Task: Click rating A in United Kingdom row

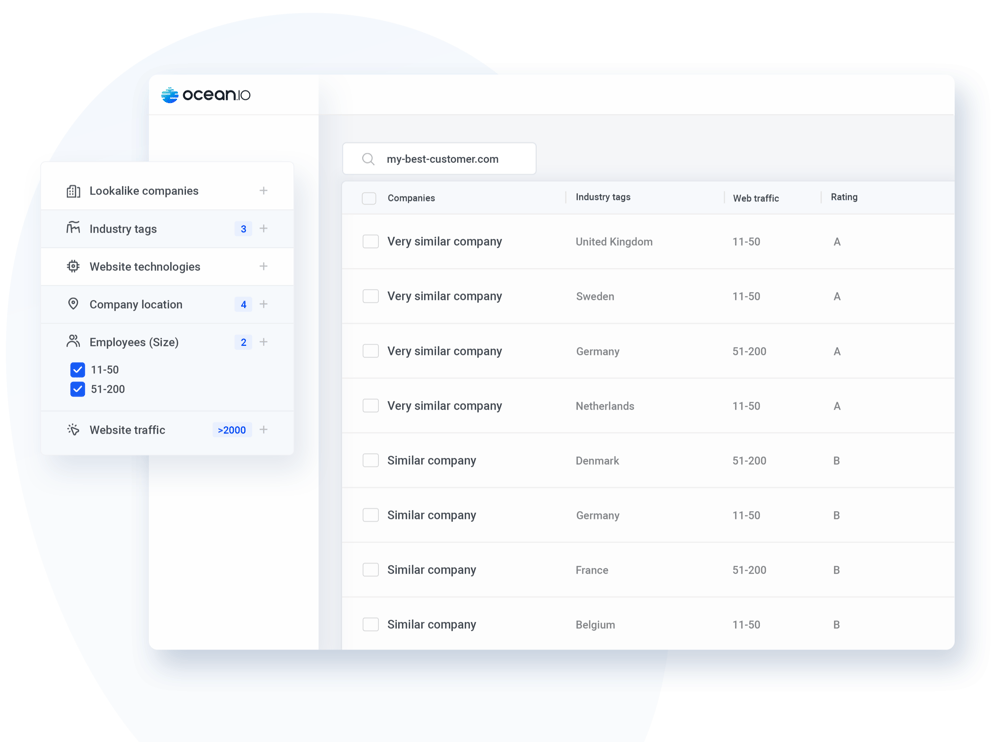Action: [837, 242]
